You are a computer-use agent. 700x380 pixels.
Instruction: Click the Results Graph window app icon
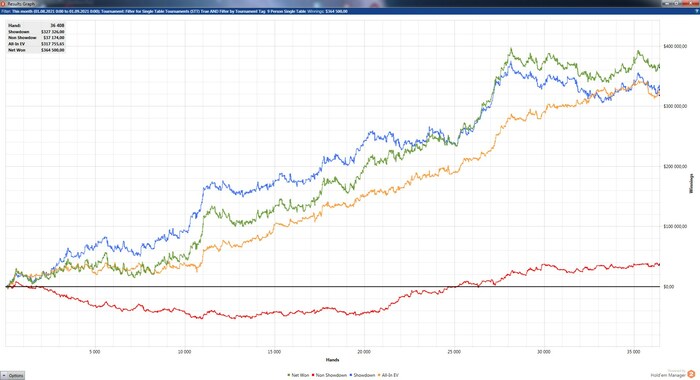click(x=3, y=4)
